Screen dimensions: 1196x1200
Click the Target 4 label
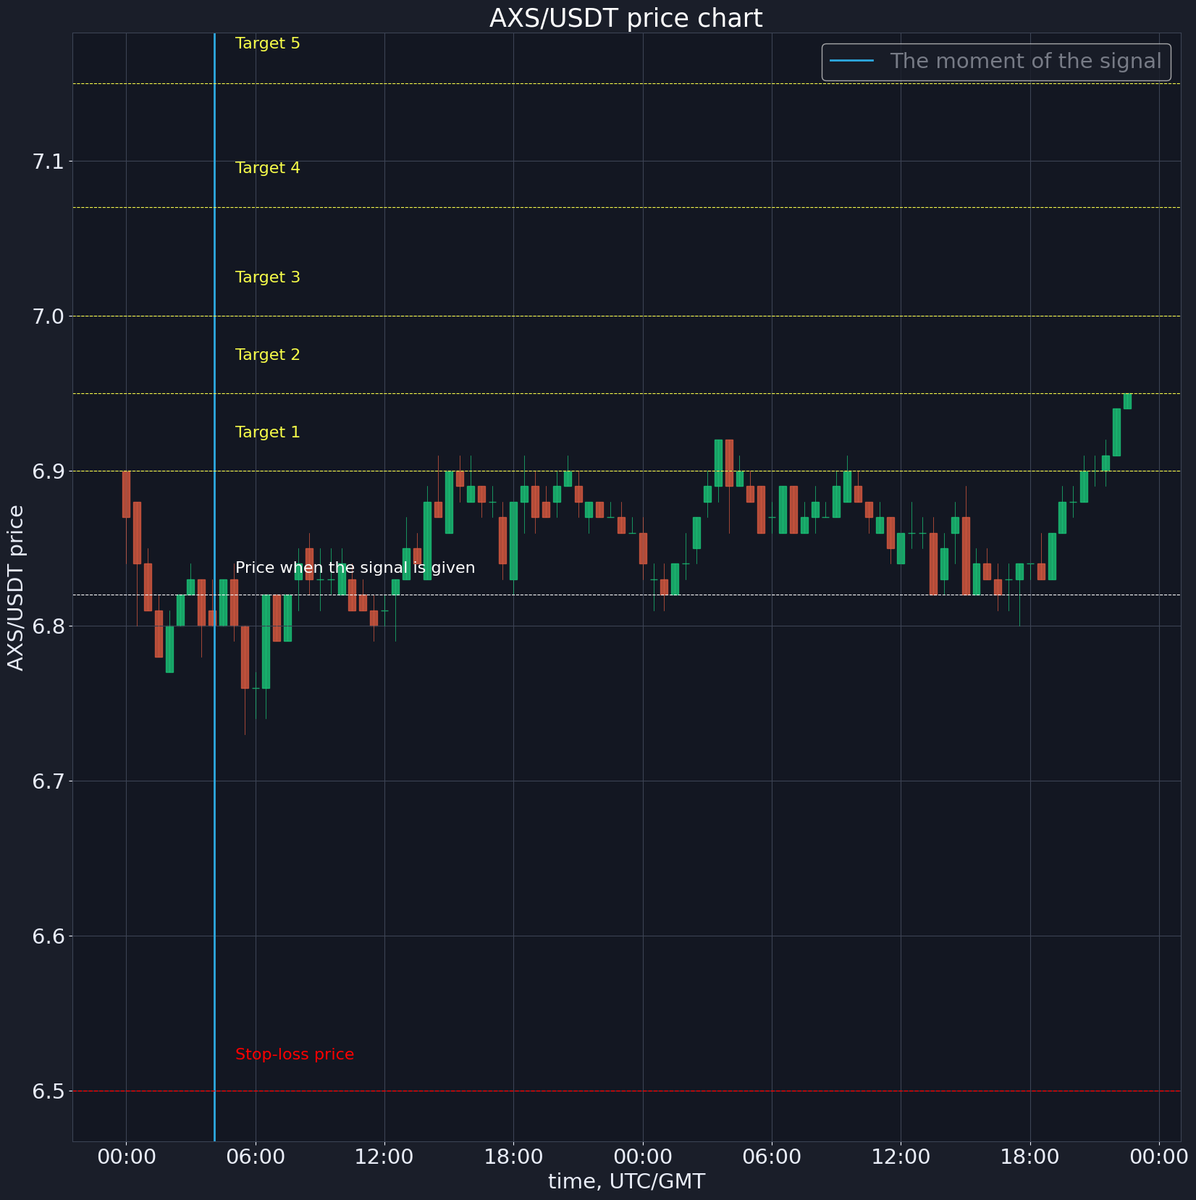click(267, 167)
